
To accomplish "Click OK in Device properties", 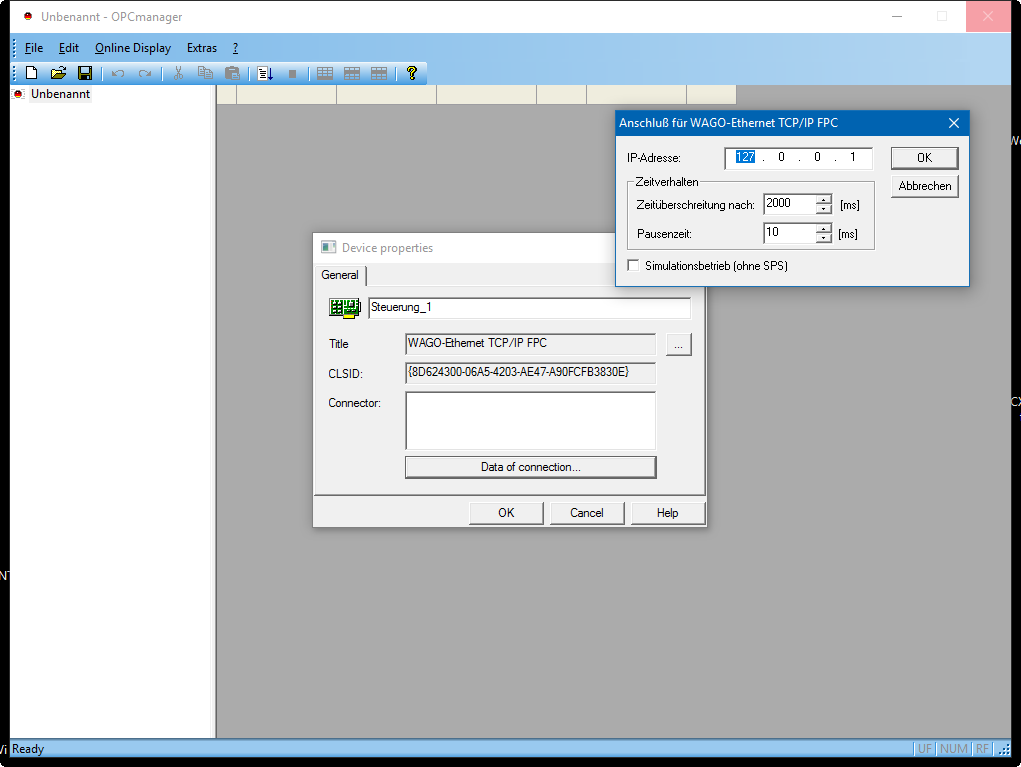I will click(506, 513).
